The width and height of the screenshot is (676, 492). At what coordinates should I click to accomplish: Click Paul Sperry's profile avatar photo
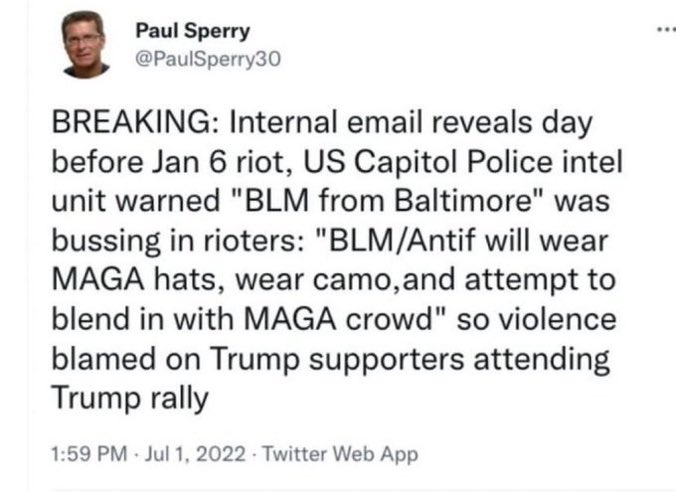pos(87,45)
